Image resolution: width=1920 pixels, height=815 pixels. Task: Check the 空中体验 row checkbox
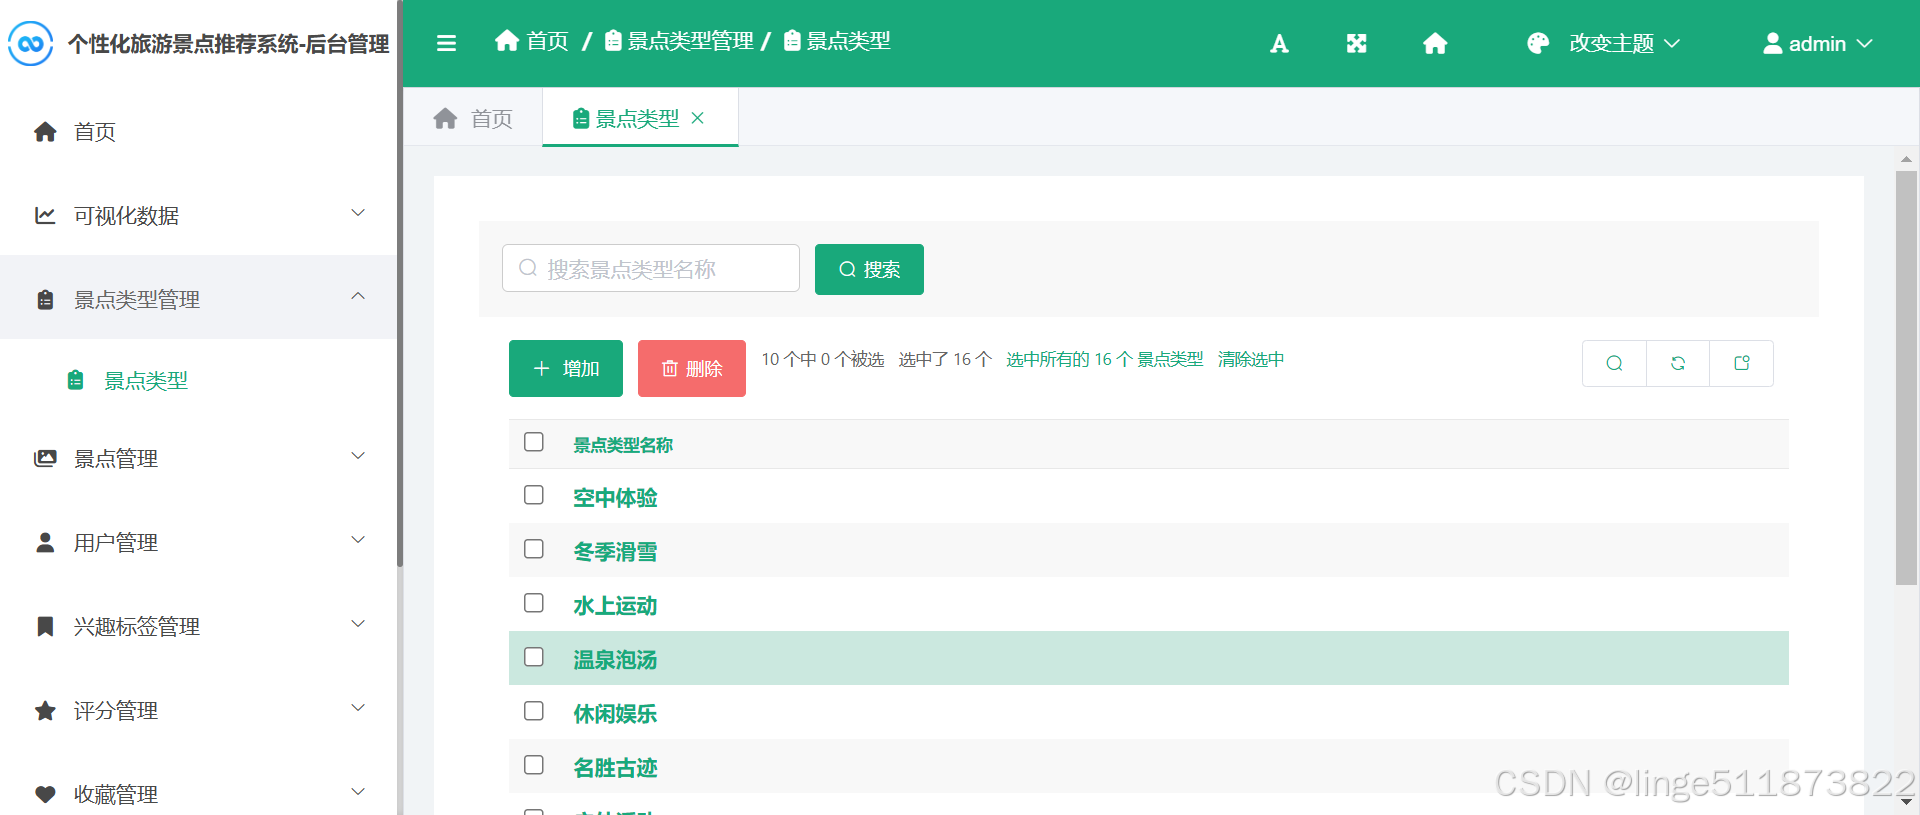(534, 495)
